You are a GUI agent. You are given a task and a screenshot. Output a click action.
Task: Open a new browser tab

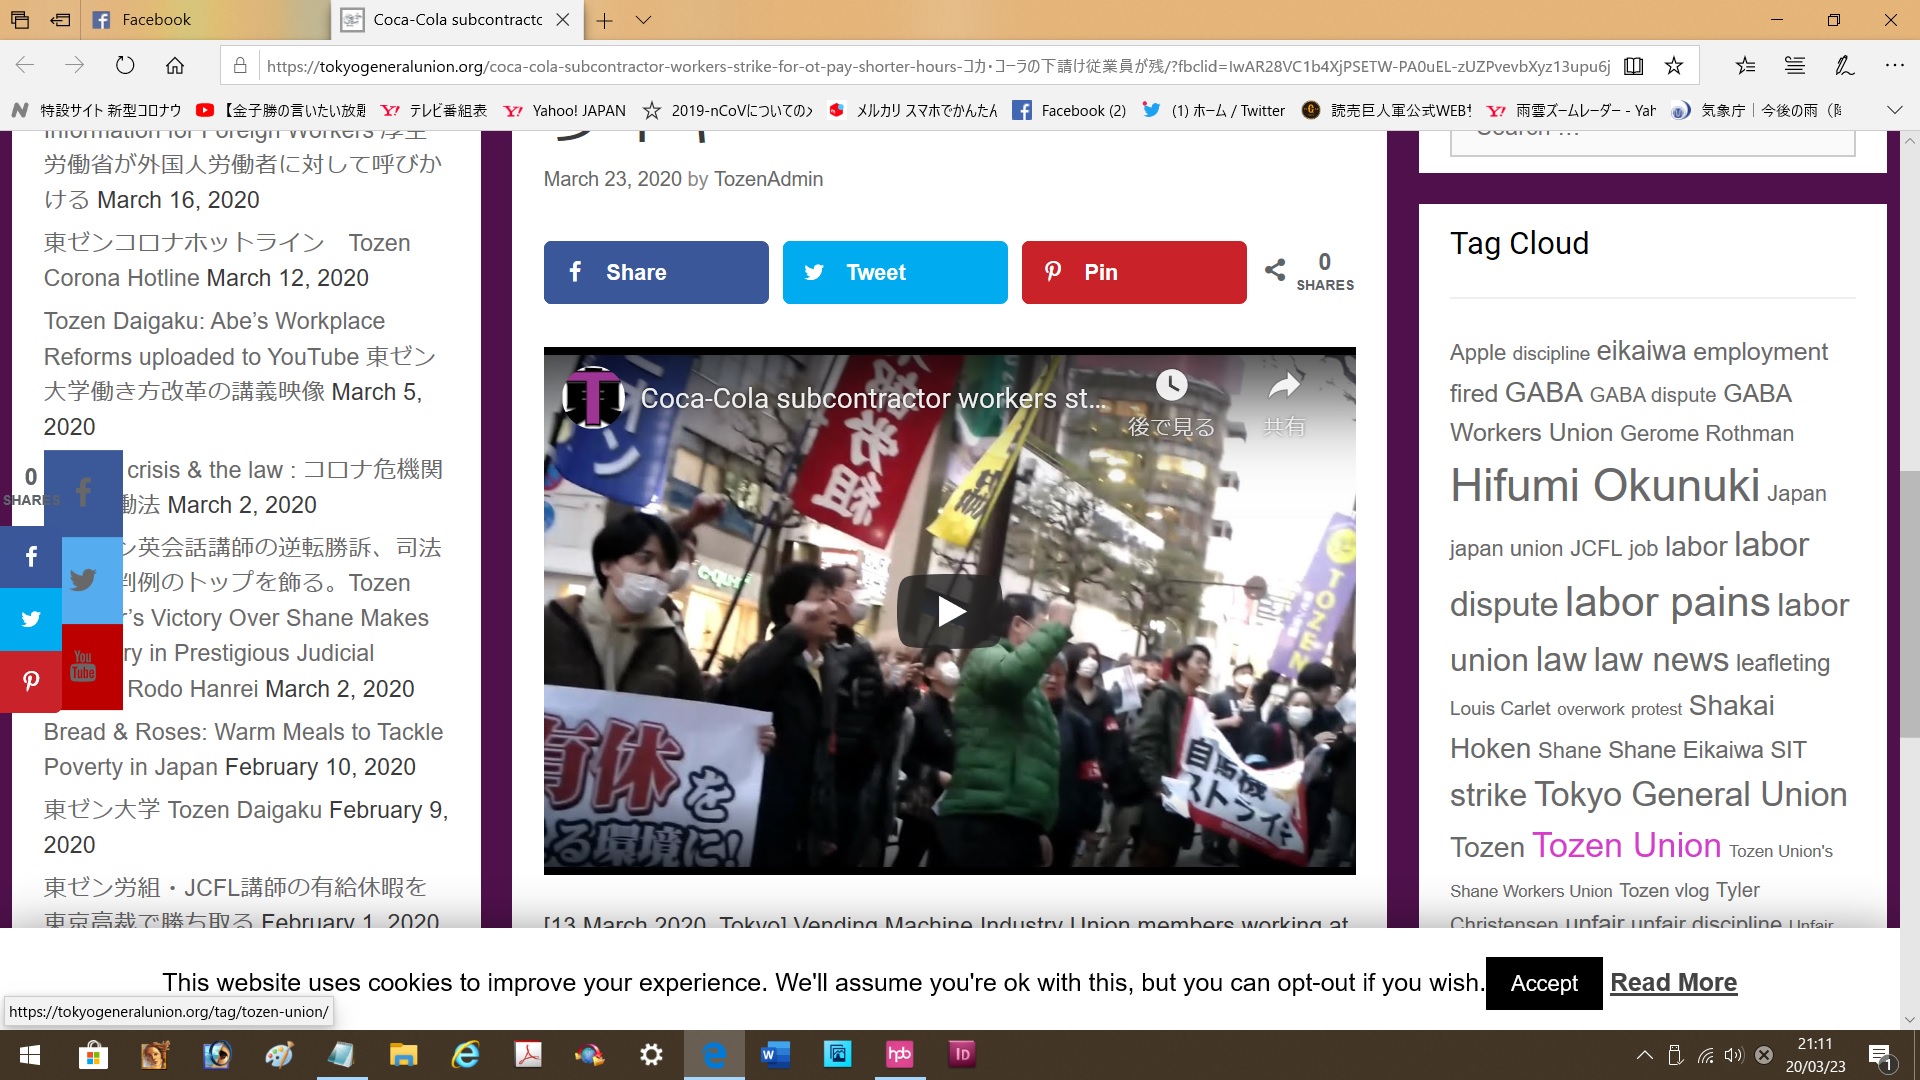[x=604, y=20]
